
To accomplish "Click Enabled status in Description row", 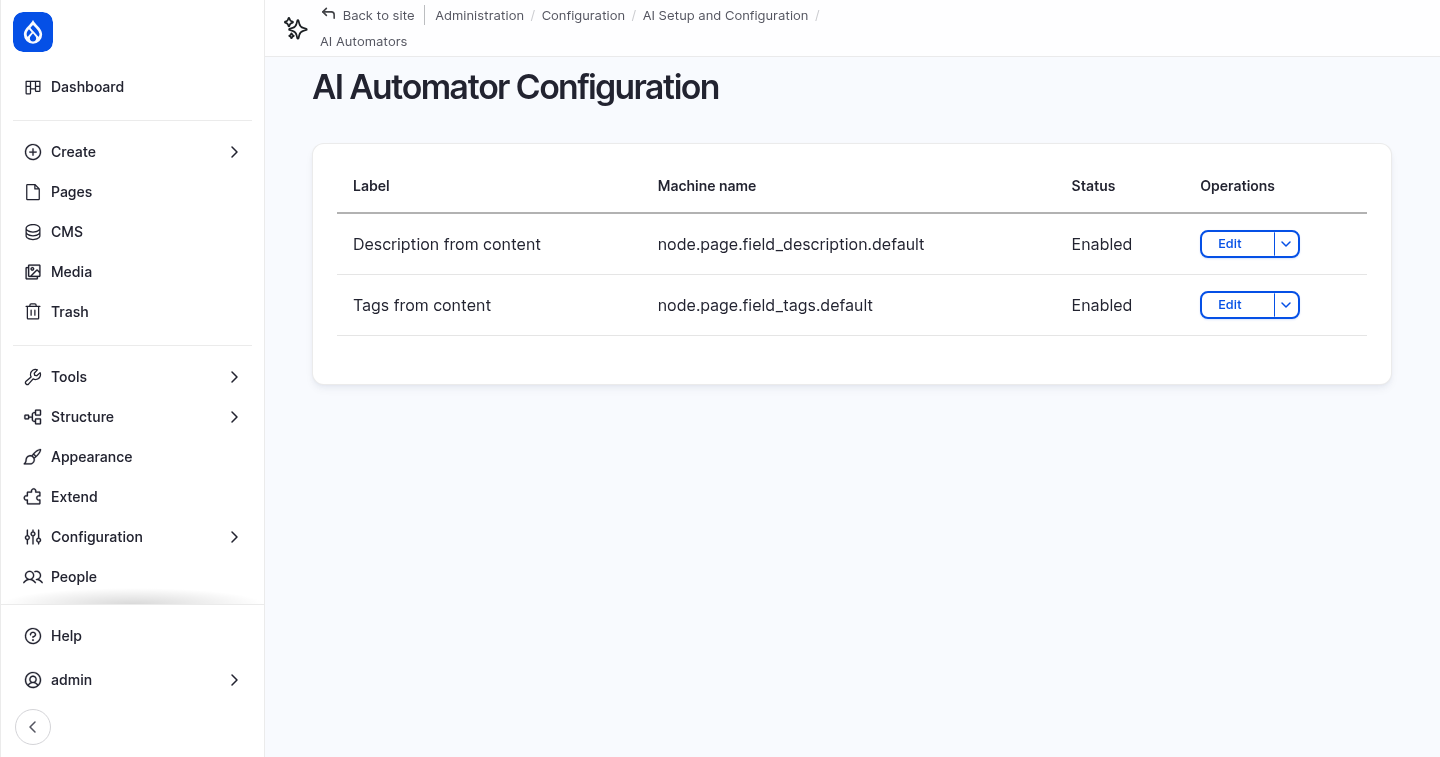I will click(1101, 244).
